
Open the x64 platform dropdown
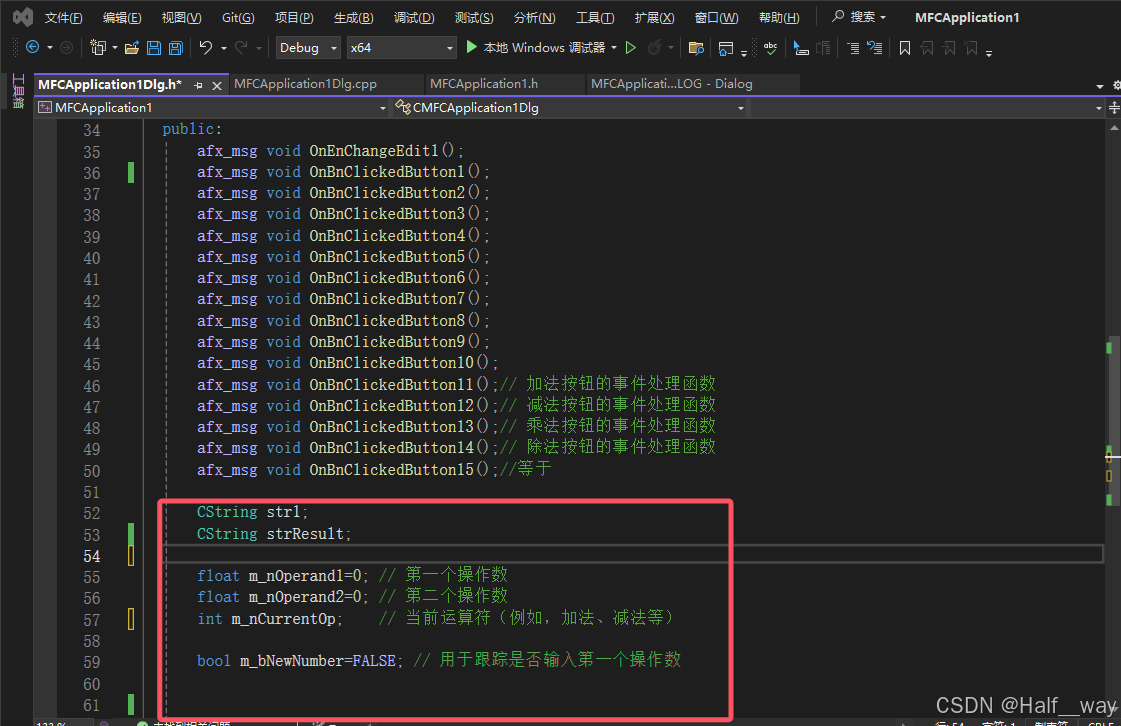[x=401, y=48]
